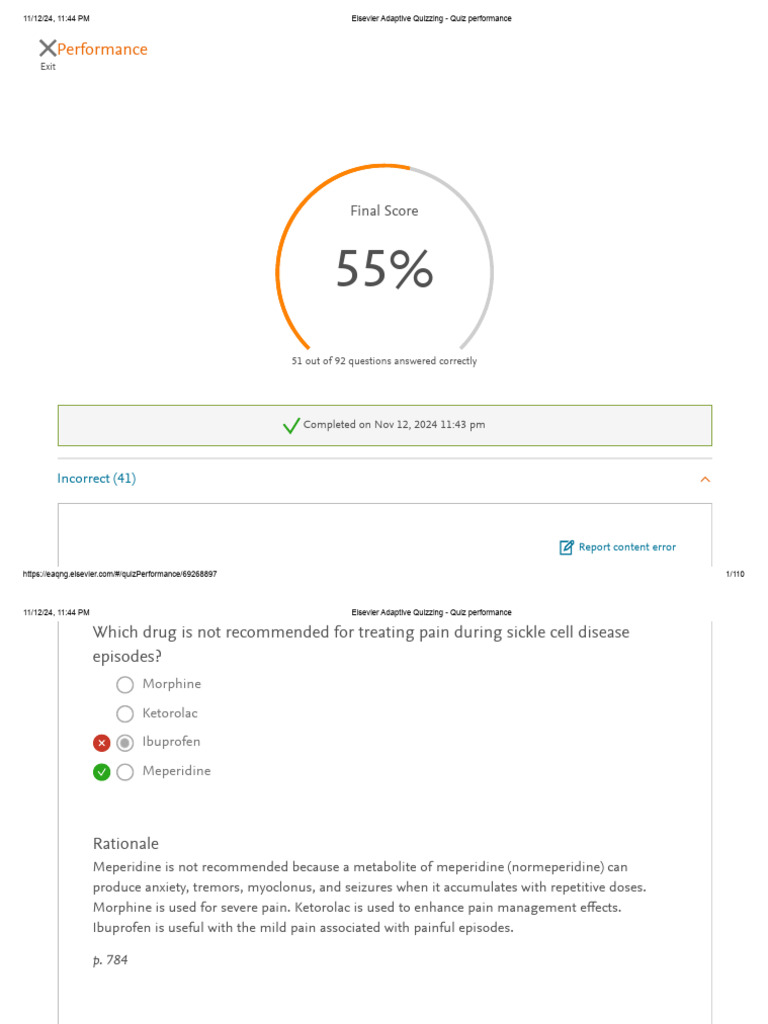
Task: Collapse the Incorrect section chevron
Action: (x=705, y=480)
